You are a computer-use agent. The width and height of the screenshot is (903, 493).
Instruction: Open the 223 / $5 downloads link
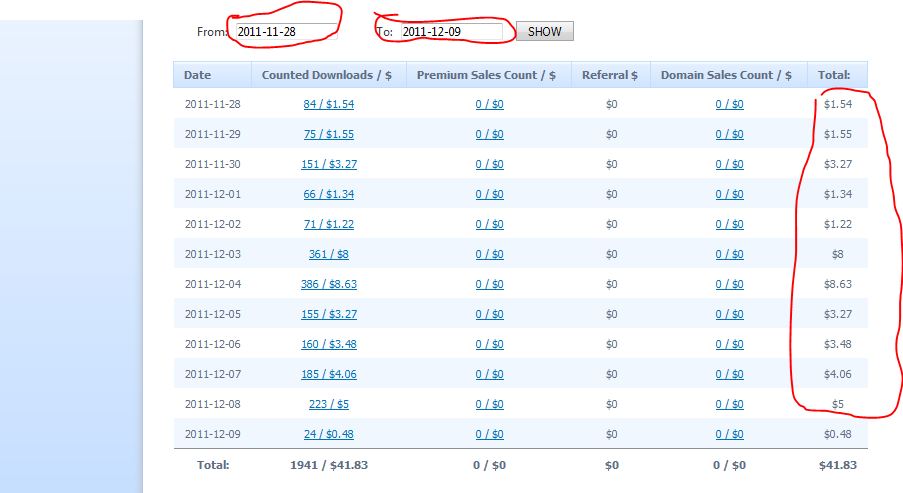point(328,404)
